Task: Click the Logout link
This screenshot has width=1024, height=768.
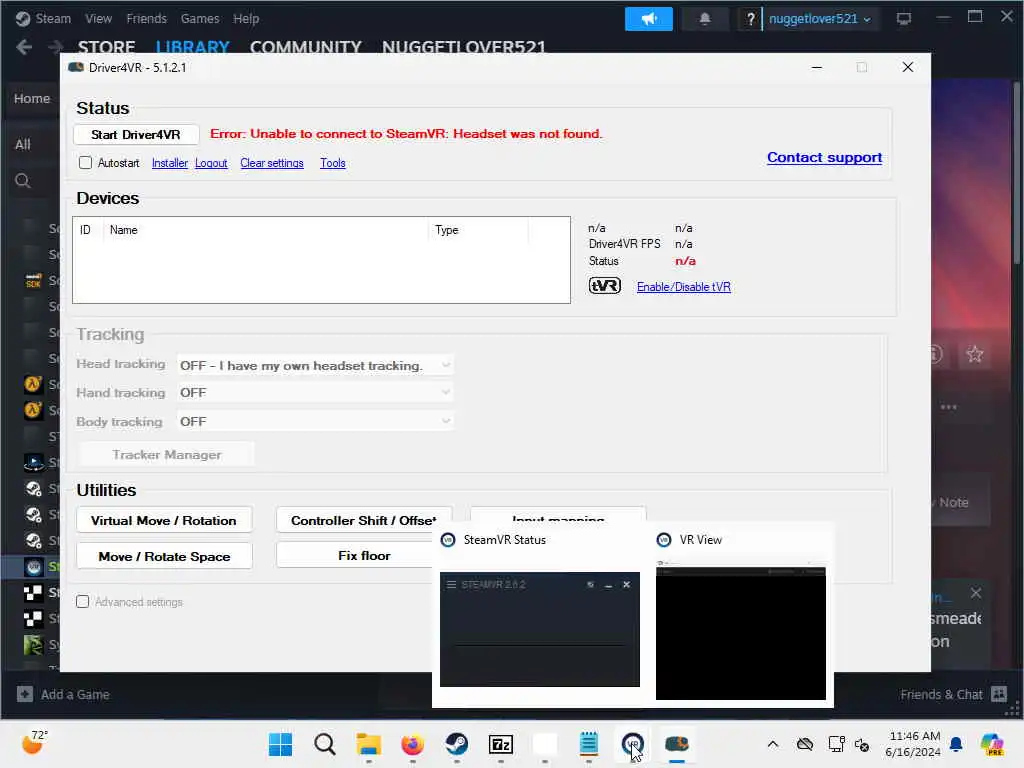Action: [211, 163]
